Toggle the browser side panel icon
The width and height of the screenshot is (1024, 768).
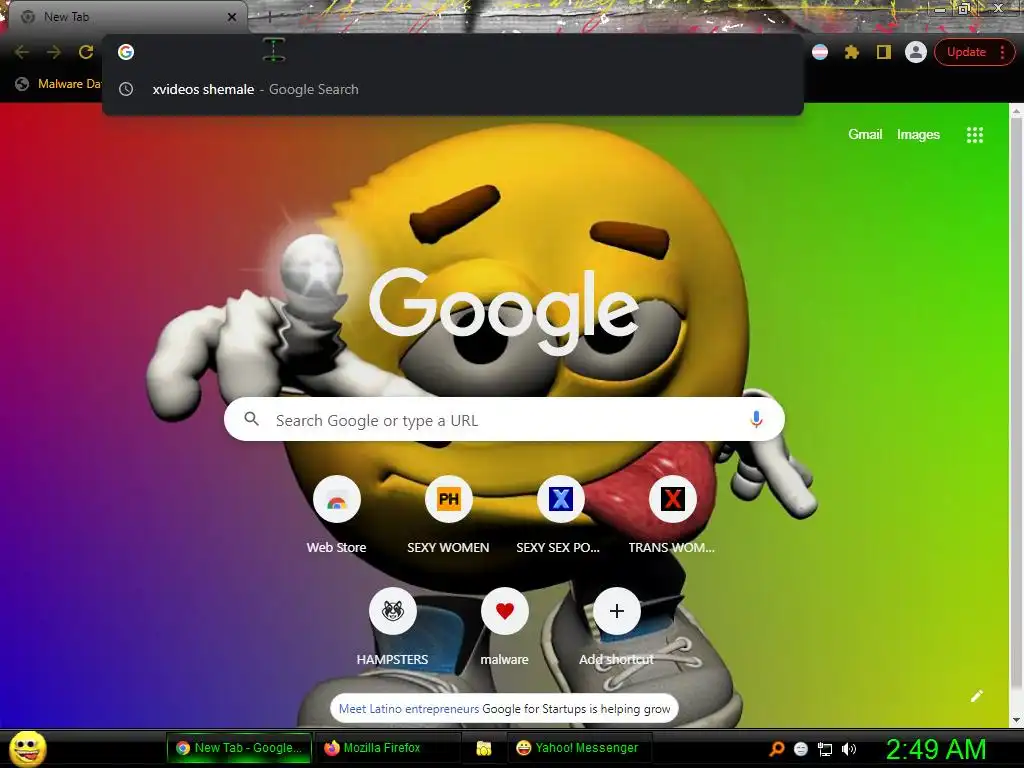click(x=884, y=52)
